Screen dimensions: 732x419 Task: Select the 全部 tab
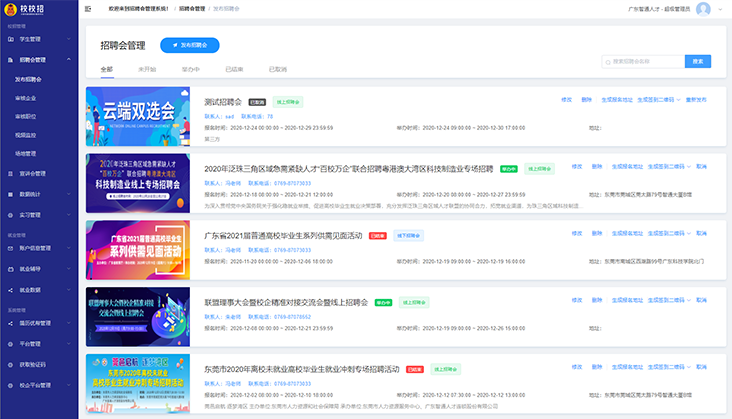click(107, 69)
